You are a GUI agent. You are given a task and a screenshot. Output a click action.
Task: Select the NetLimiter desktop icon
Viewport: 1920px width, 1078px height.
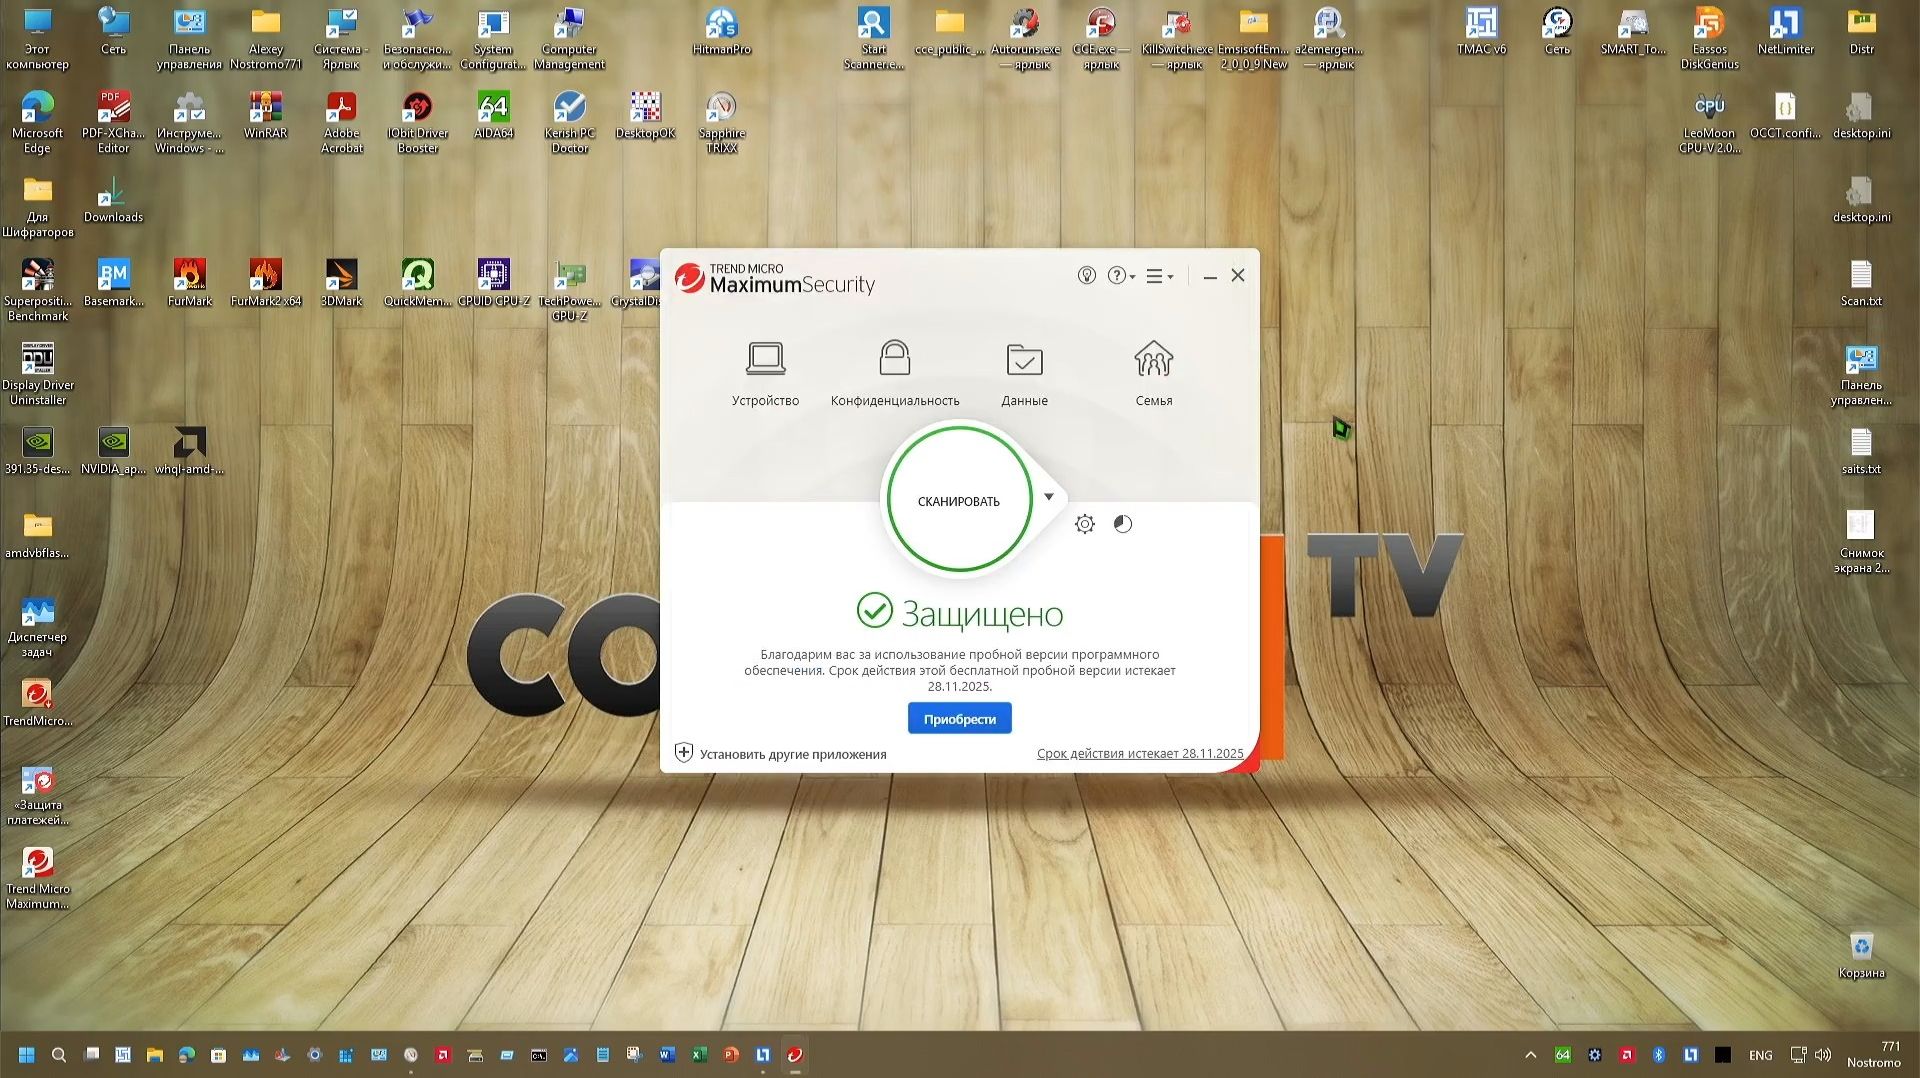point(1785,32)
